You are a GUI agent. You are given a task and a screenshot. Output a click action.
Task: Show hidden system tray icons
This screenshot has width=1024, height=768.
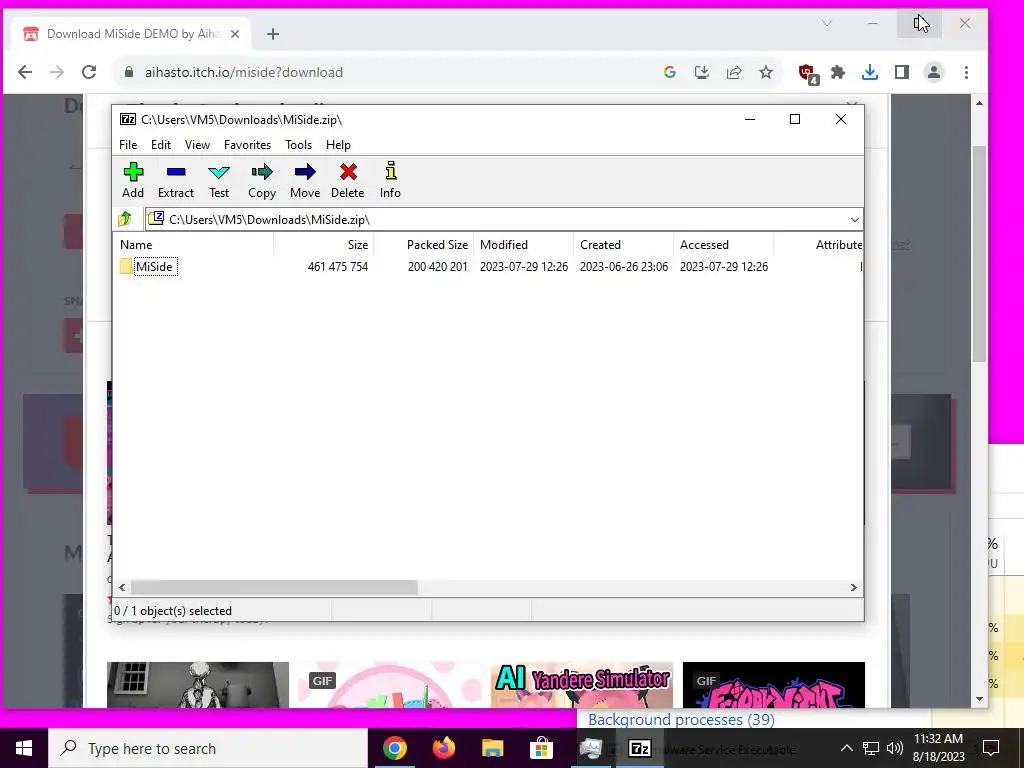coord(846,748)
